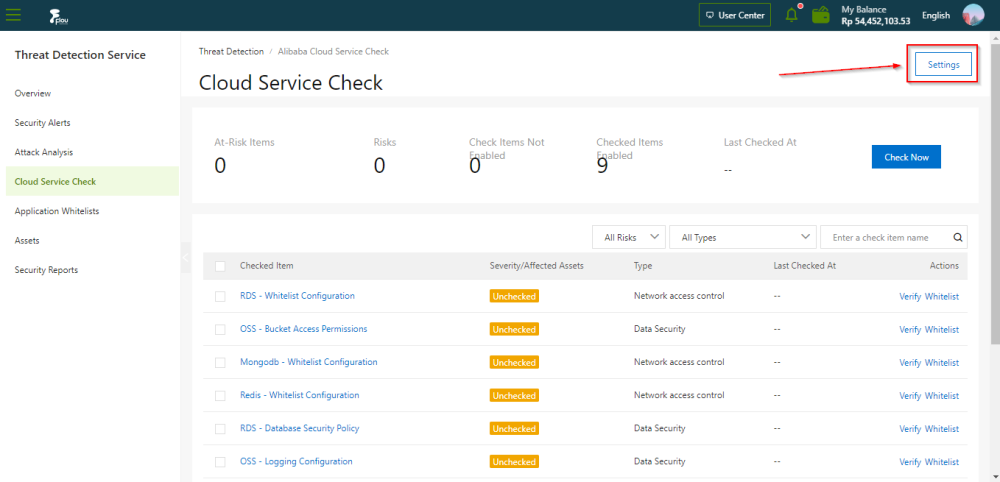Viewport: 1000px width, 482px height.
Task: Open RDS - Database Security Policy link
Action: point(300,428)
